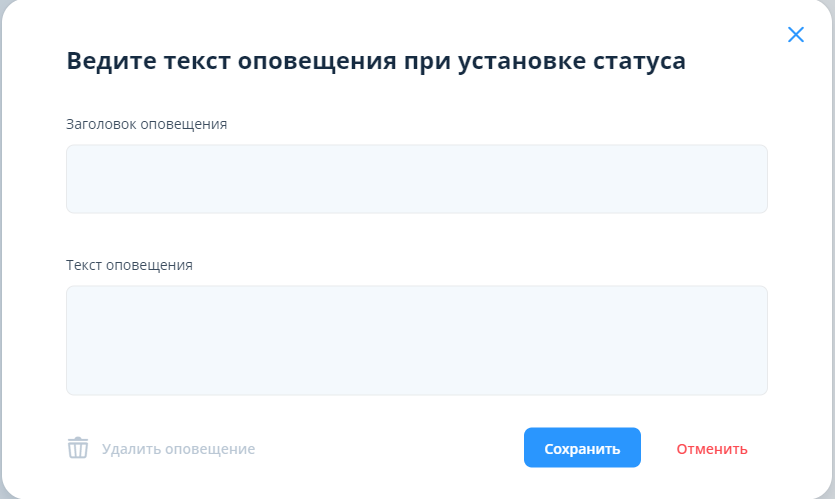Click the "Заголовок оповещения" field label
835x499 pixels.
click(146, 124)
